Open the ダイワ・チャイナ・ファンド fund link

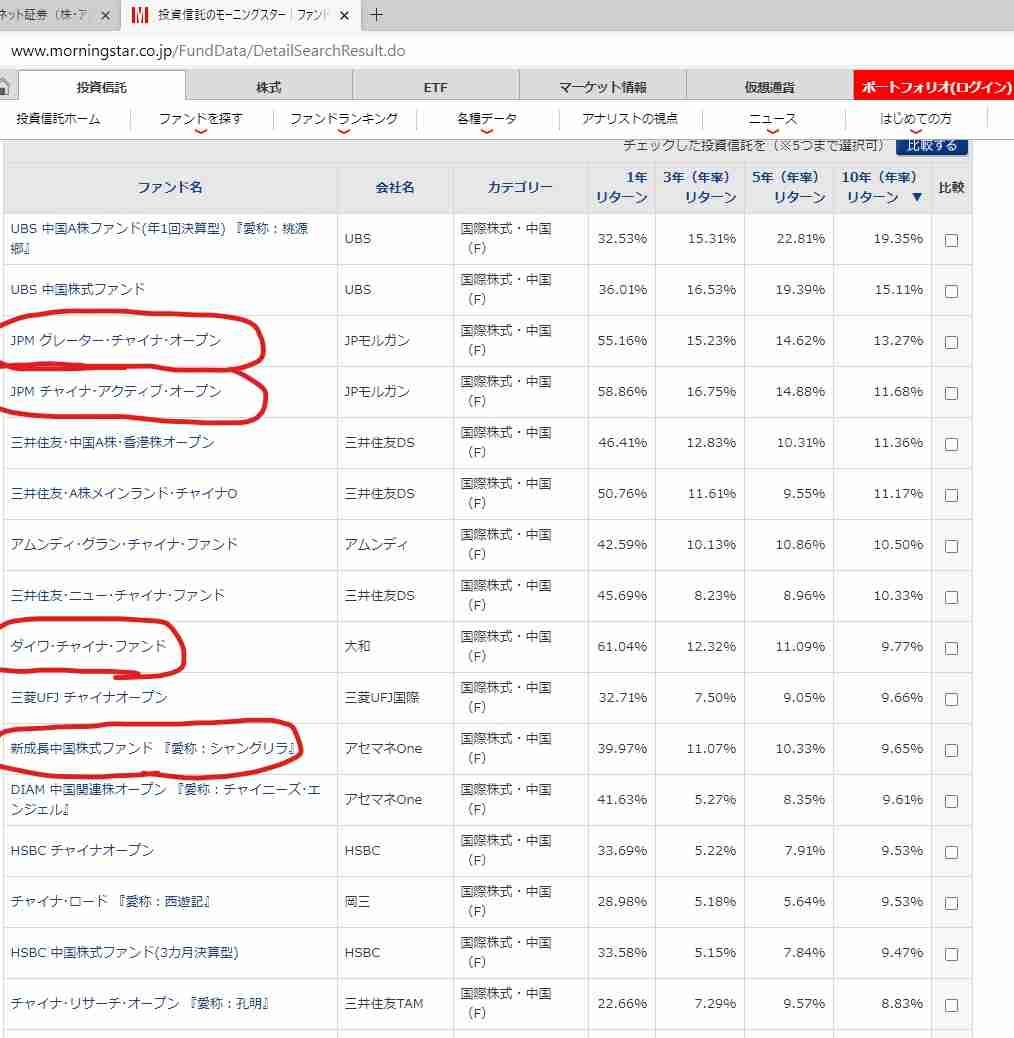pos(88,646)
